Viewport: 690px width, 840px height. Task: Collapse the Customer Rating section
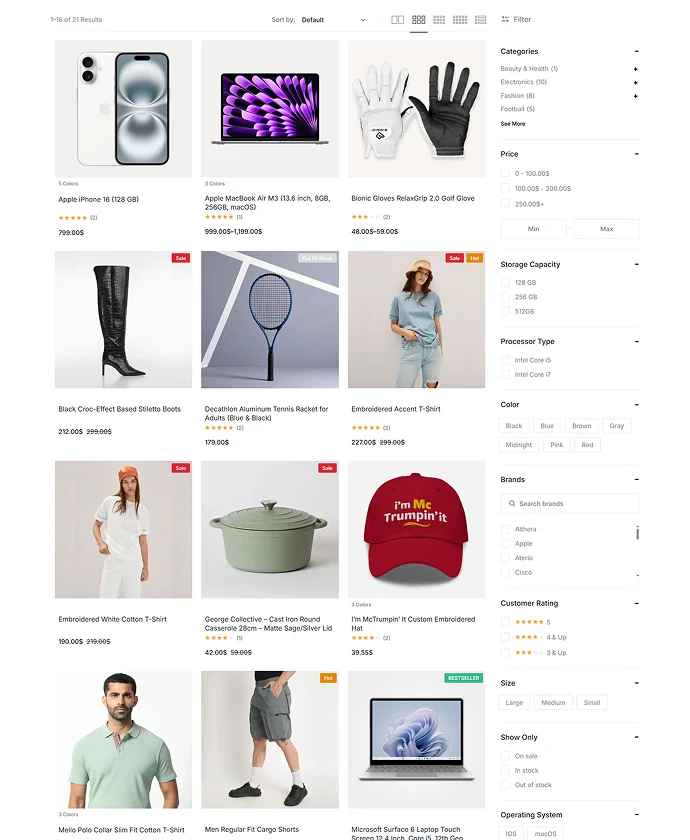tap(636, 603)
